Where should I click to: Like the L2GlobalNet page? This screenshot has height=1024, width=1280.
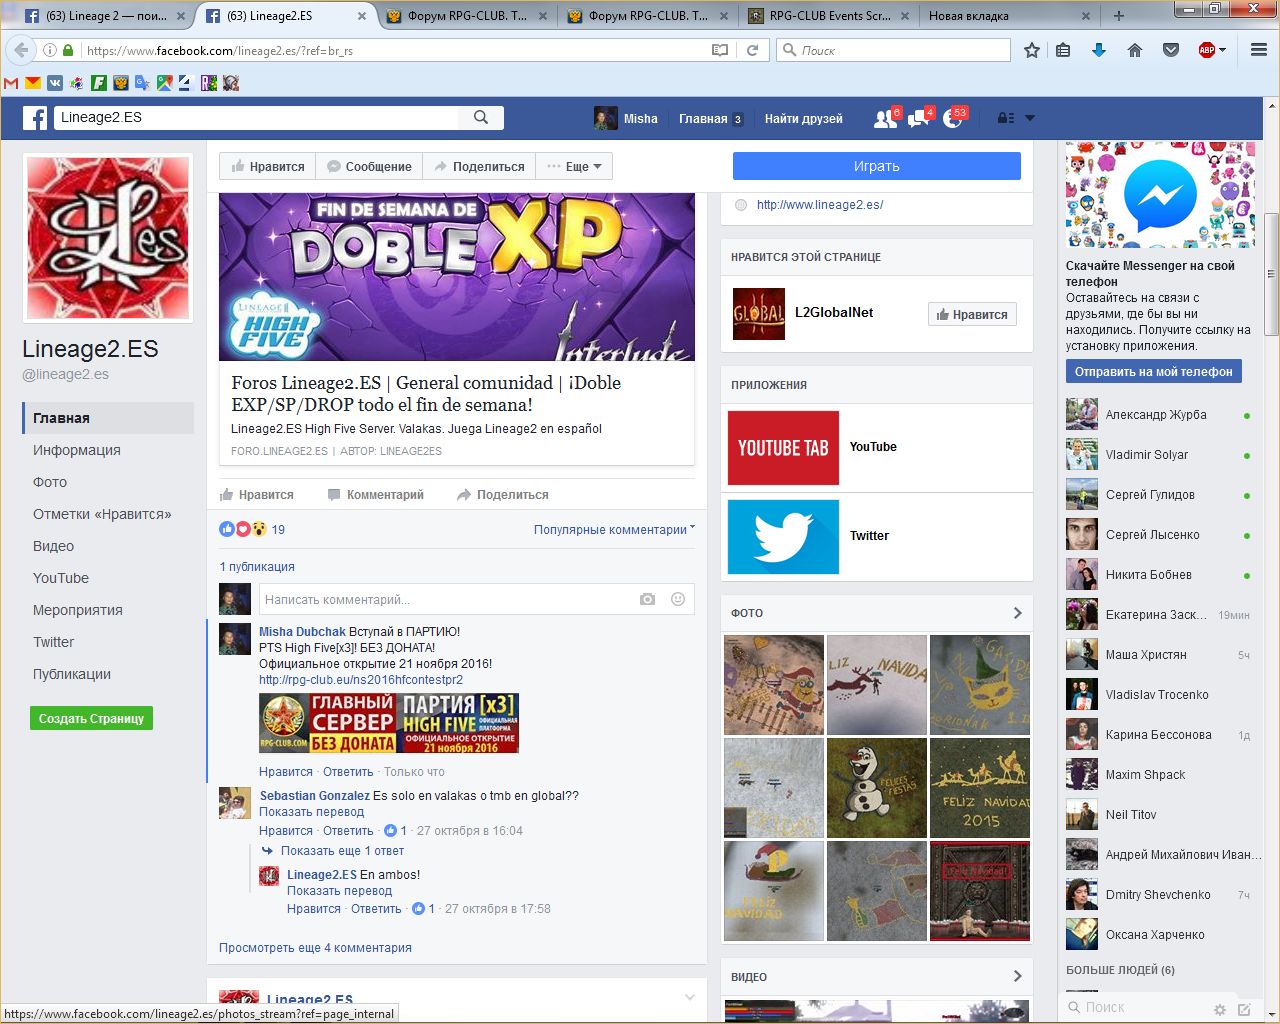click(x=971, y=314)
